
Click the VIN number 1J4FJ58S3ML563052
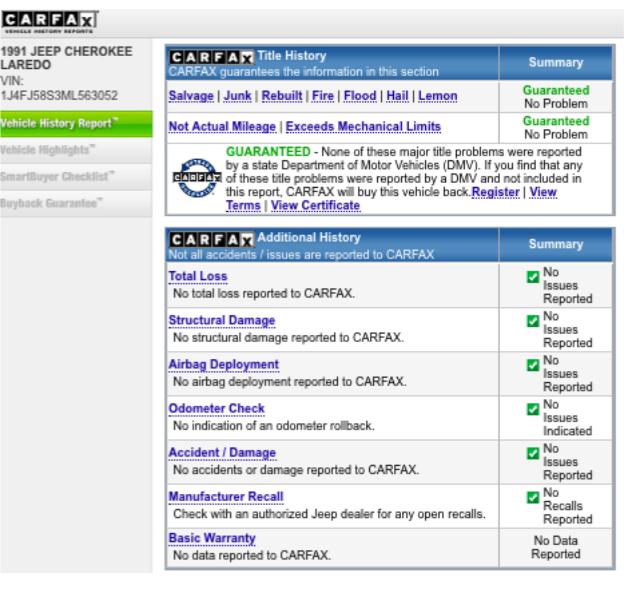(59, 96)
